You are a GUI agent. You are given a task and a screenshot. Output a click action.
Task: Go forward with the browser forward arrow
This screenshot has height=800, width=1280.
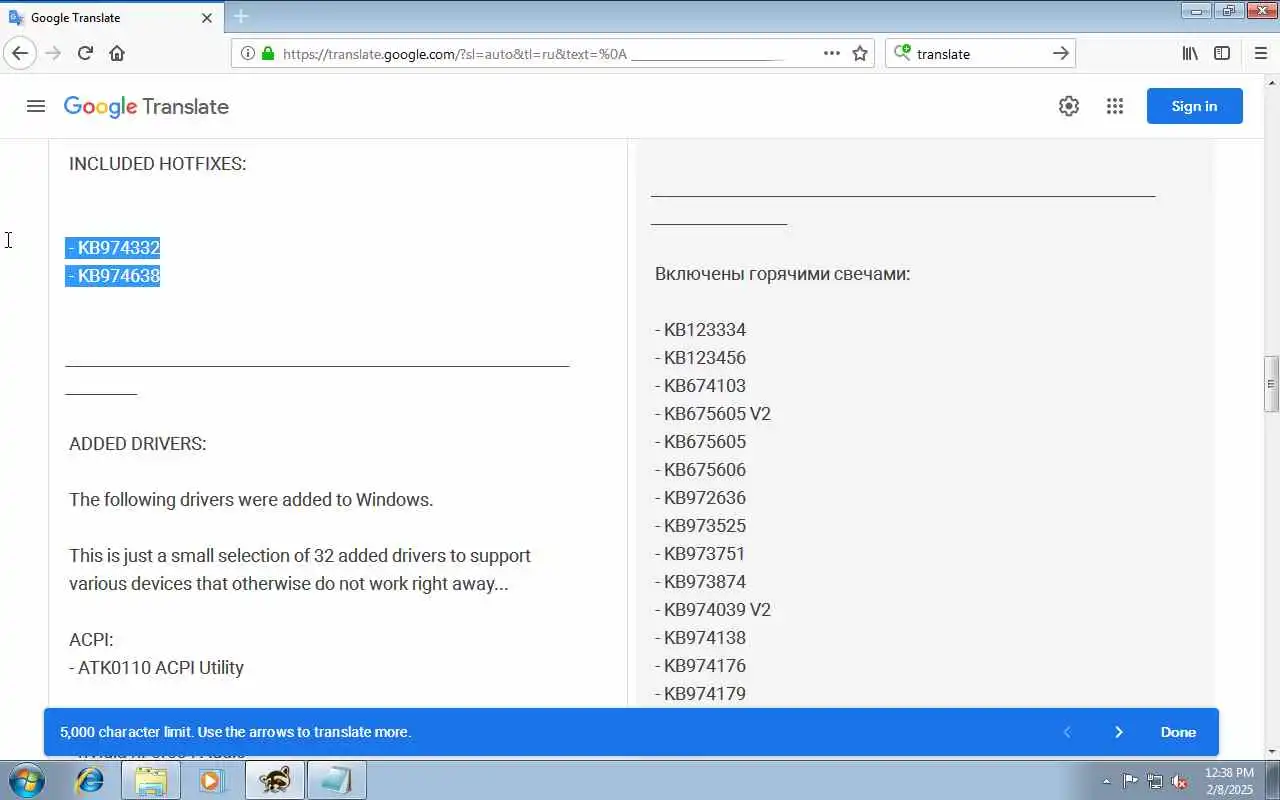tap(53, 53)
